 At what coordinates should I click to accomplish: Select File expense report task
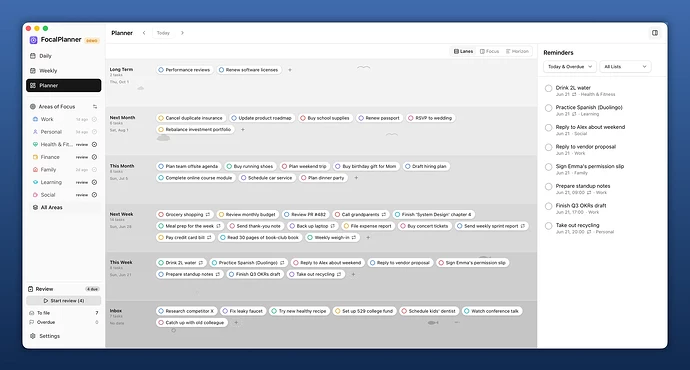click(368, 226)
